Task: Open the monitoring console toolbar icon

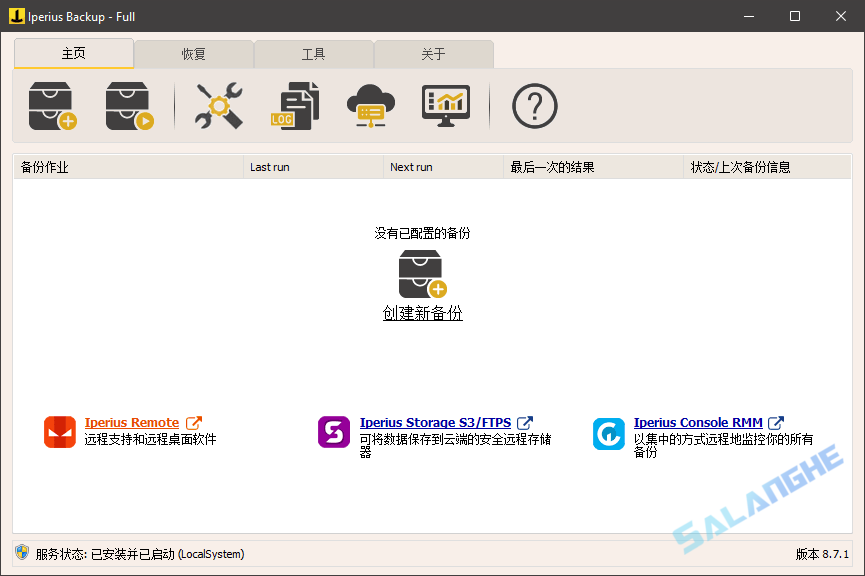Action: click(x=444, y=105)
